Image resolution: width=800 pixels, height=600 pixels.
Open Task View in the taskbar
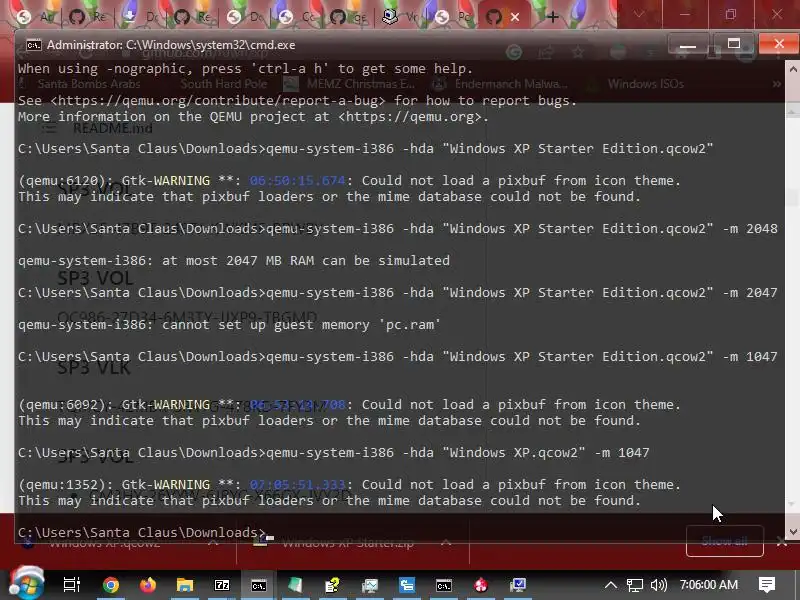[x=72, y=585]
